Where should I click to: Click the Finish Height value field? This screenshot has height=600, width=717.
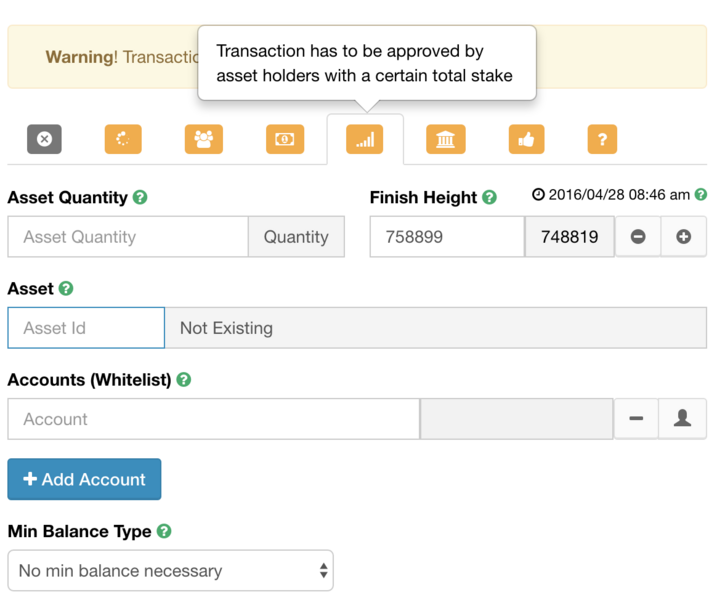coord(446,237)
